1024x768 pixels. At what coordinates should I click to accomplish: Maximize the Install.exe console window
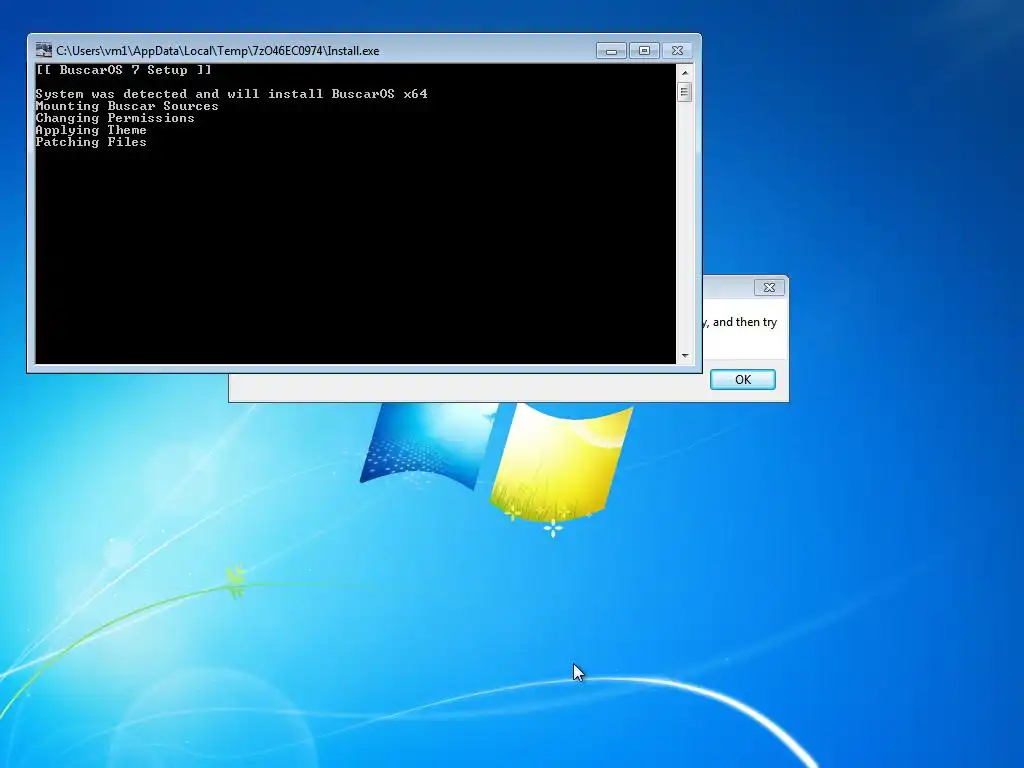click(x=644, y=50)
